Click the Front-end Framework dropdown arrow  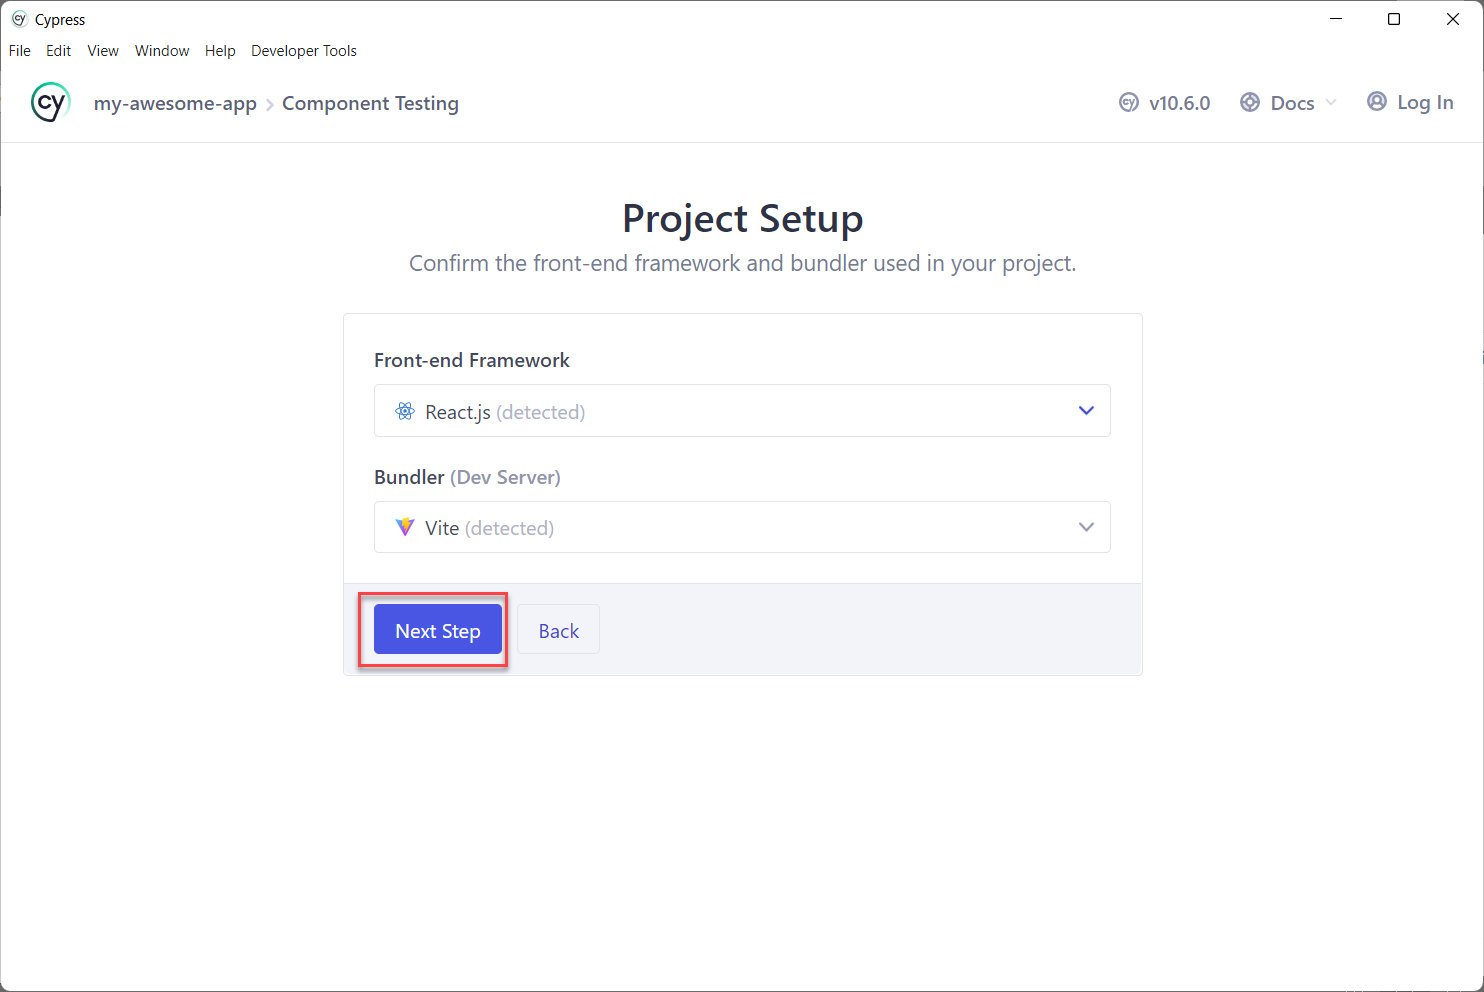pos(1086,411)
